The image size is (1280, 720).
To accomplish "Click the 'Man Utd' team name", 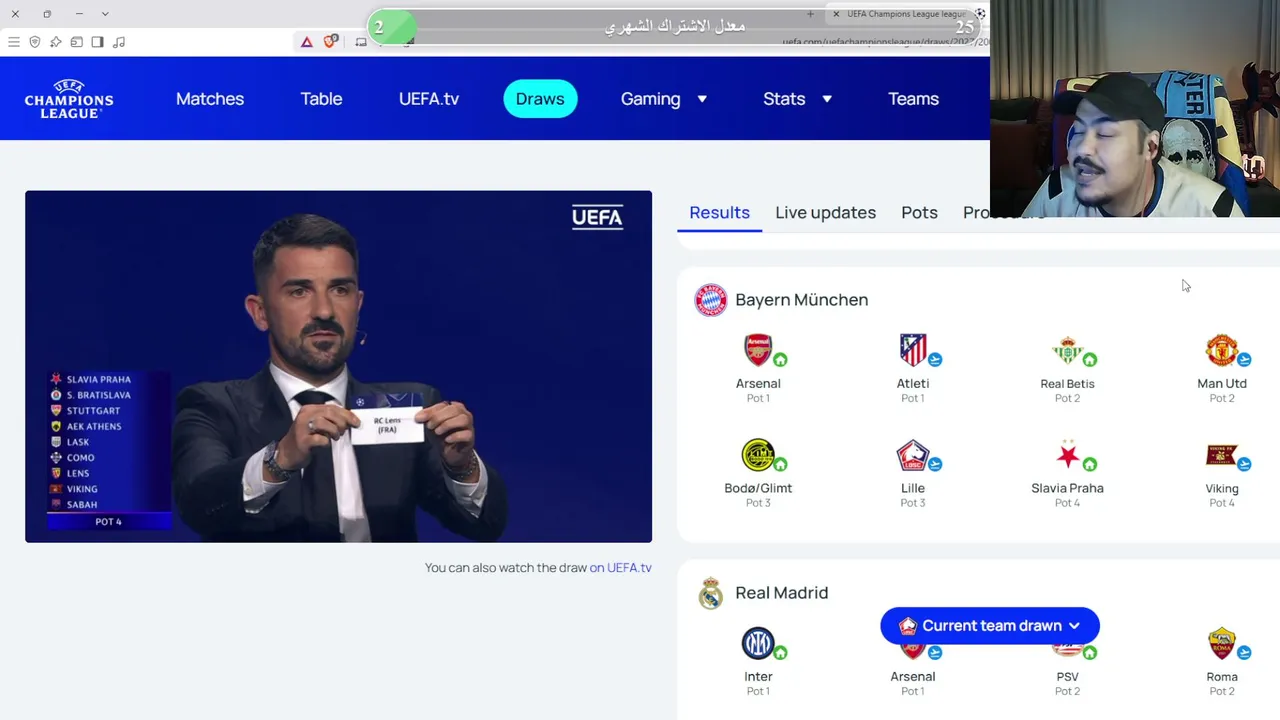I will [x=1221, y=384].
